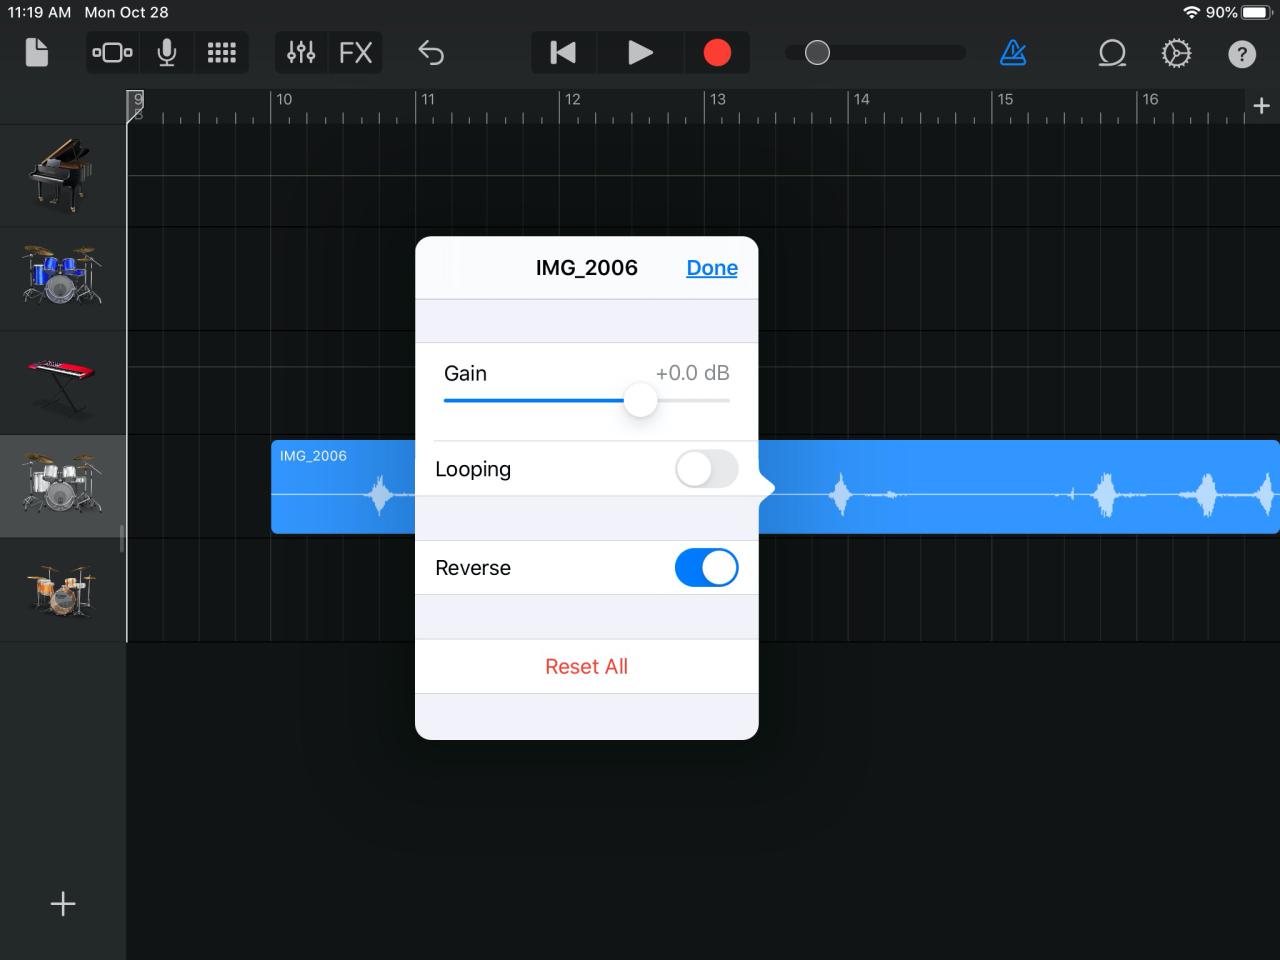Undo the last action
1280x960 pixels.
click(431, 52)
